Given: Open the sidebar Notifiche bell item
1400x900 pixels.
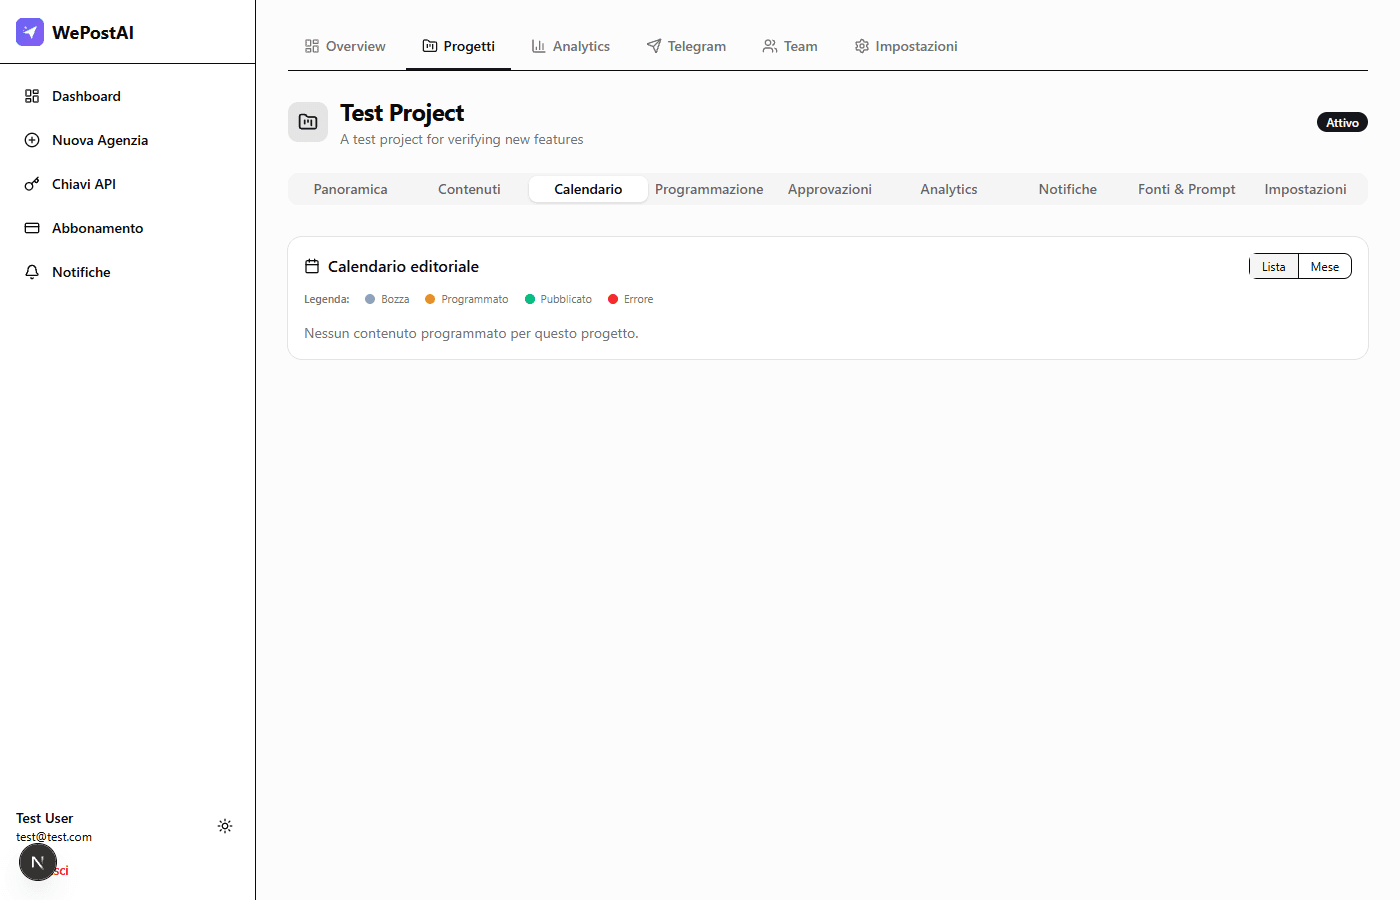Looking at the screenshot, I should coord(81,272).
